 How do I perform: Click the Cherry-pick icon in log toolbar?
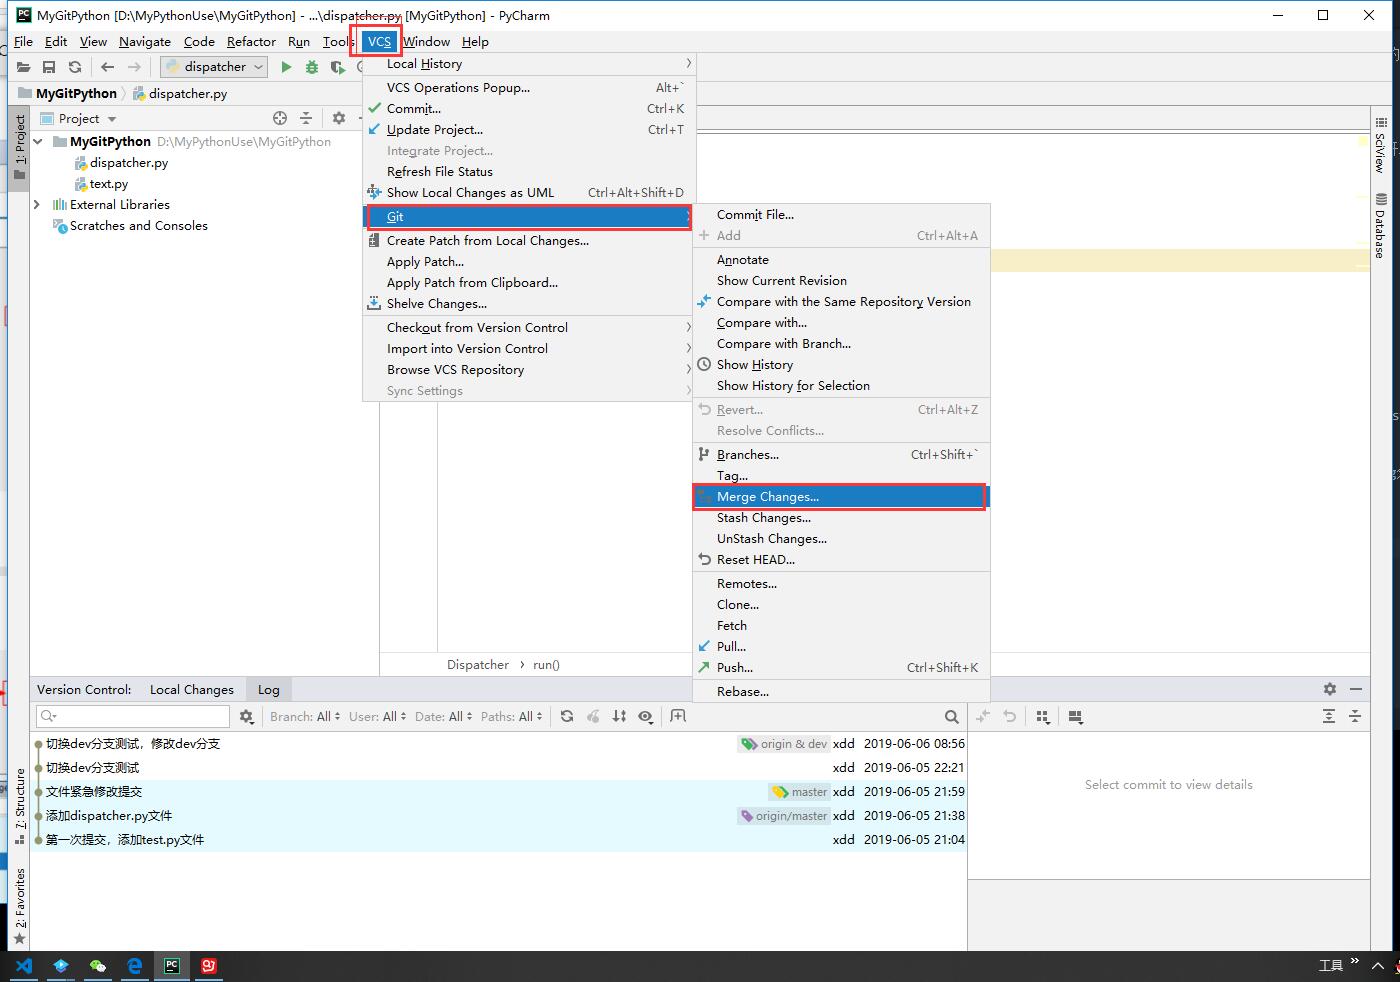tap(593, 716)
